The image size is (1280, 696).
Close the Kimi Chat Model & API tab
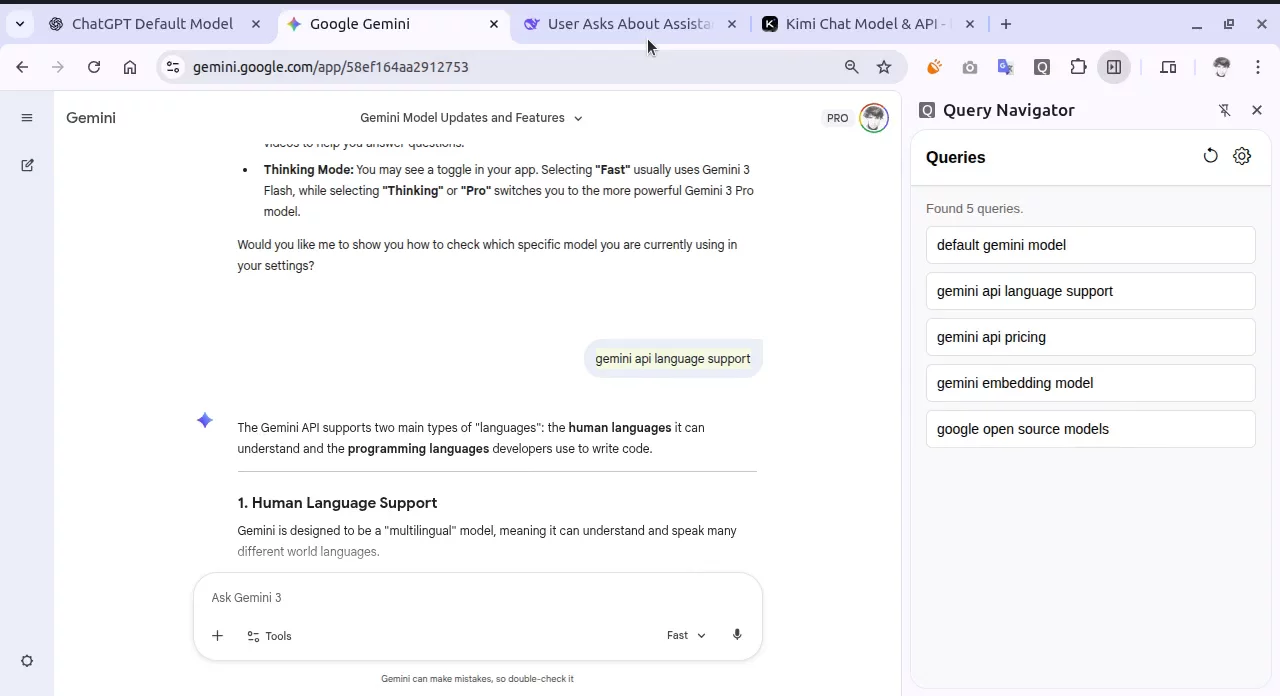[969, 24]
